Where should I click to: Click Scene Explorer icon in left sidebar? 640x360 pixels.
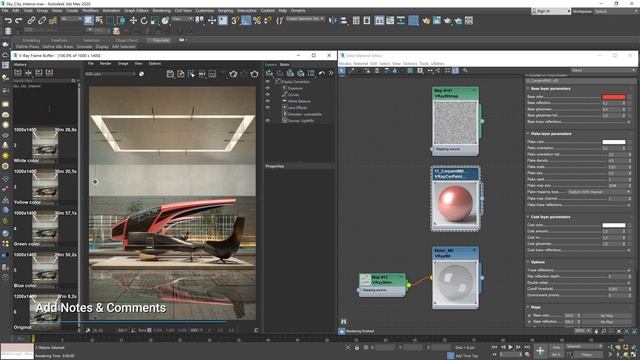(x=5, y=65)
